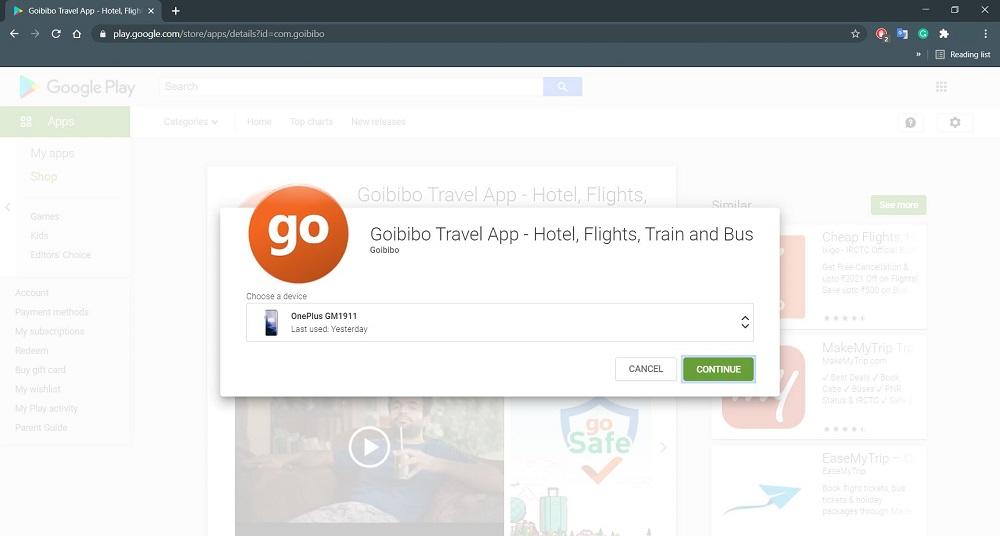Click the browser forward arrow

35,34
